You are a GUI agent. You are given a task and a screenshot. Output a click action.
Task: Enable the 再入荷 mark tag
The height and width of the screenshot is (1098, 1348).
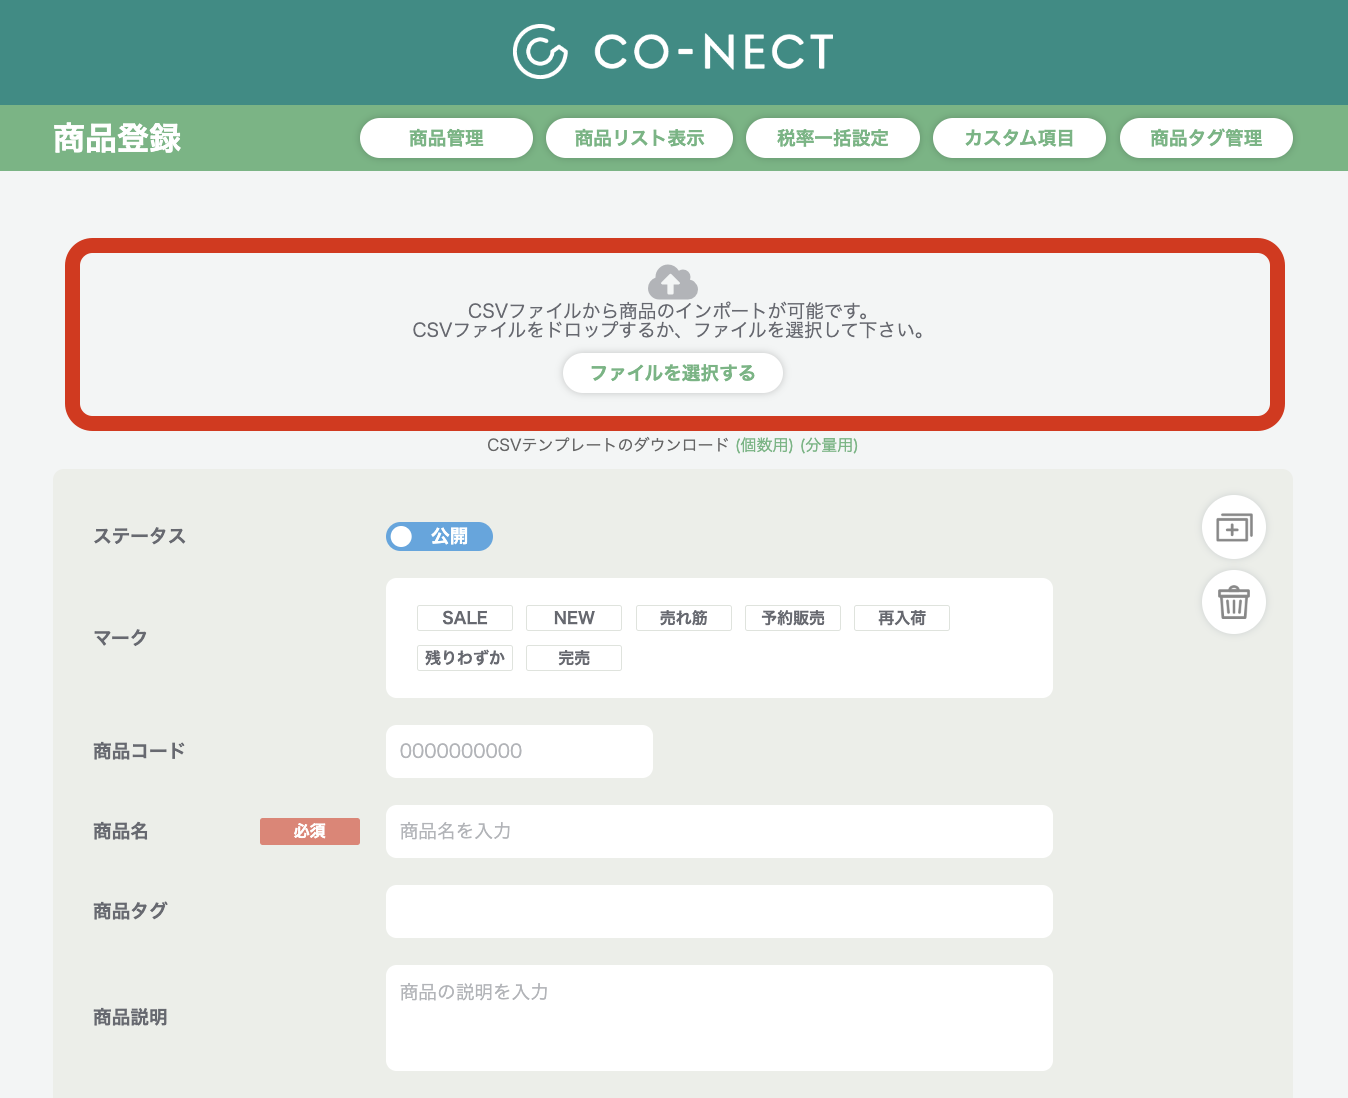pos(902,618)
